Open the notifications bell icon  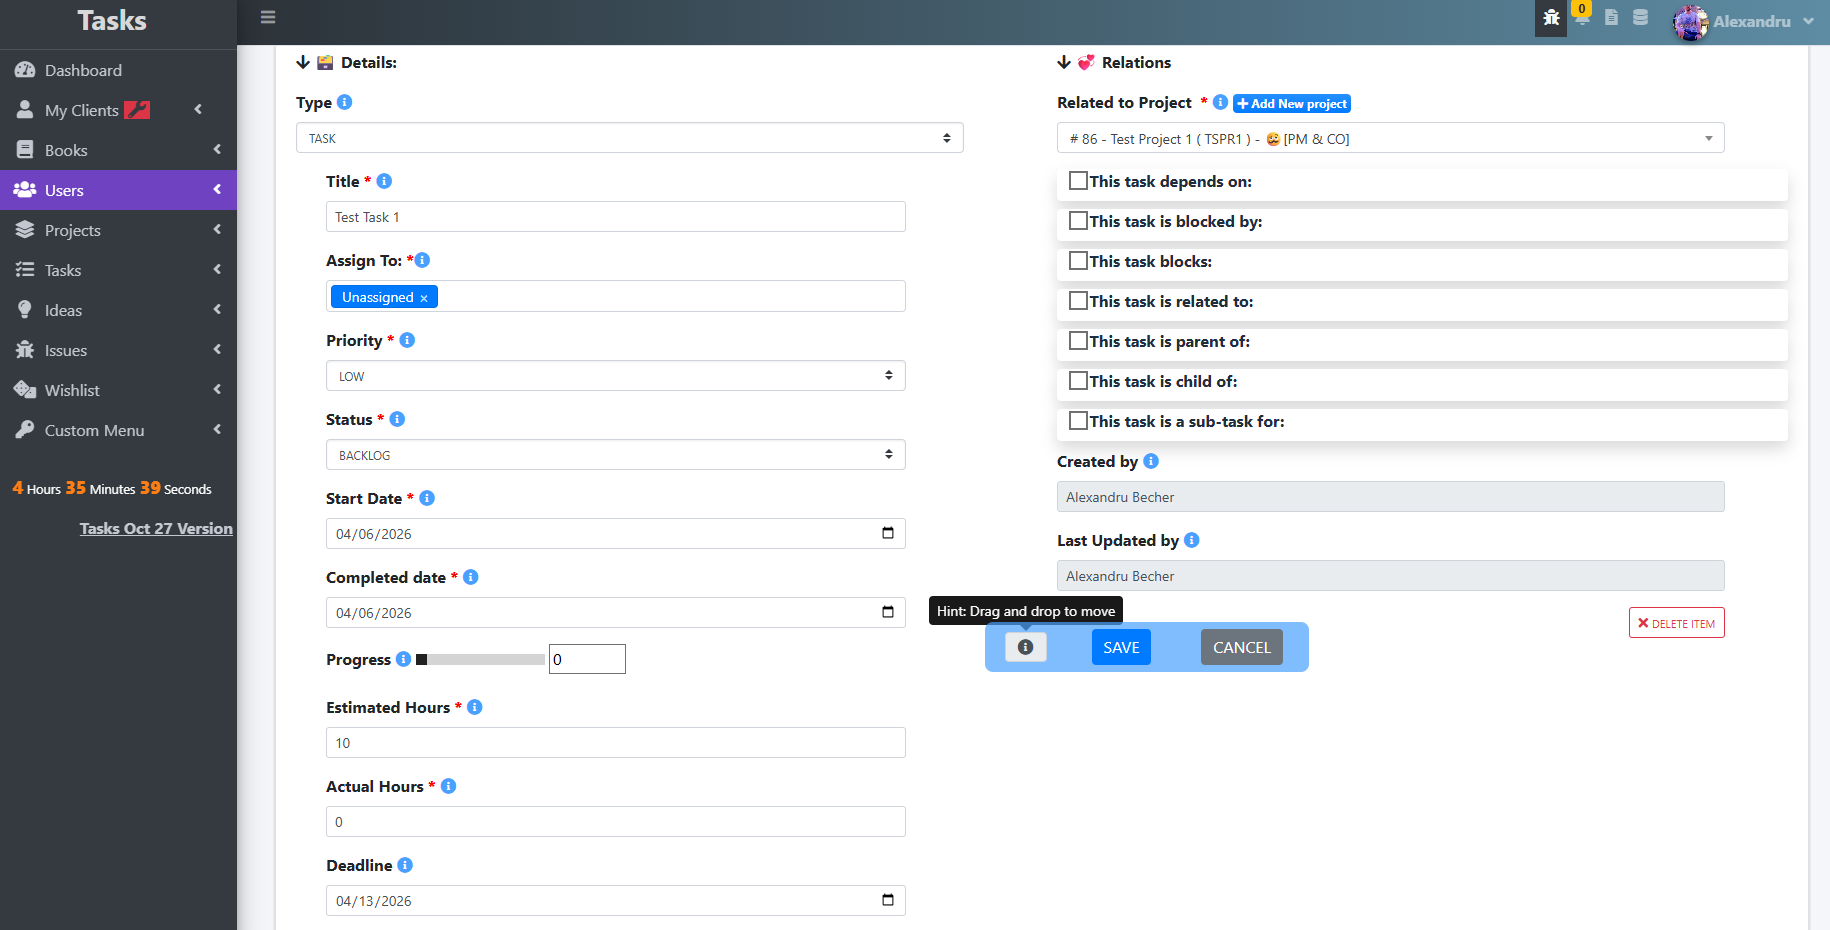1581,18
